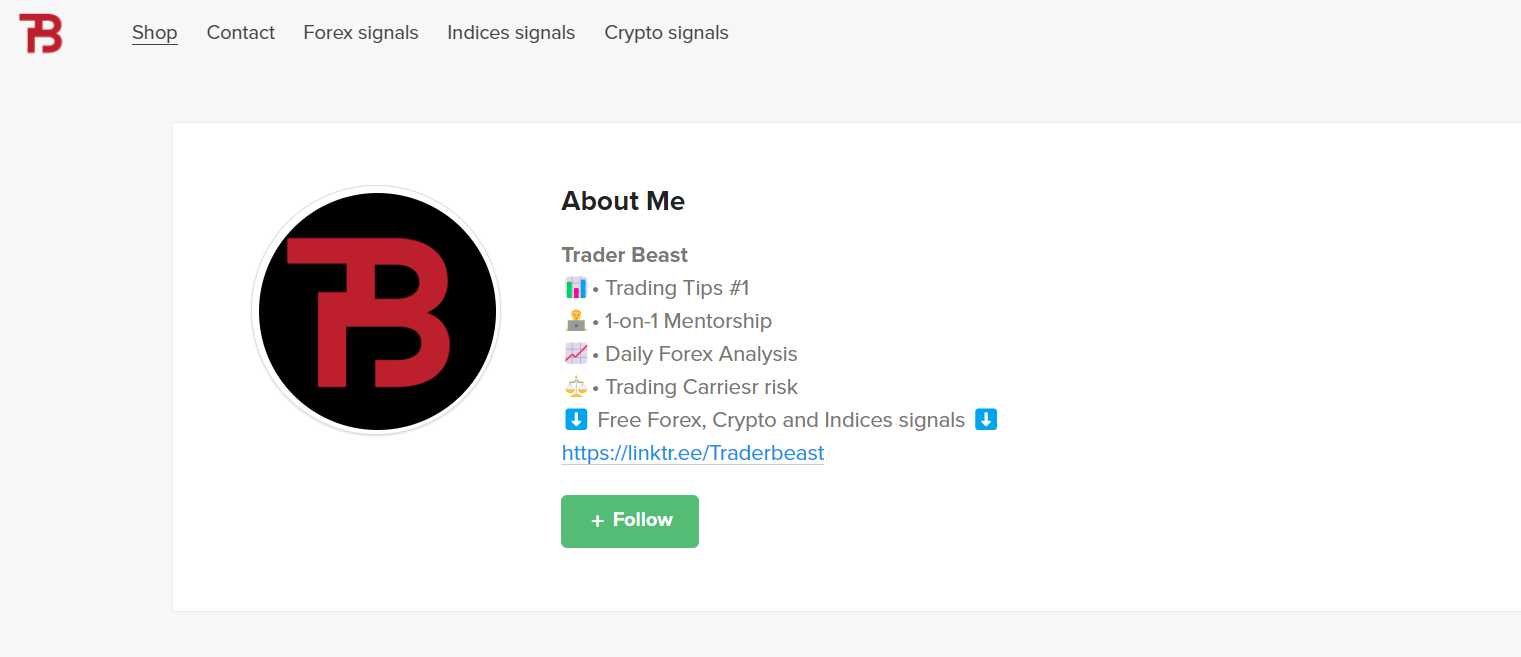Click the circular Trader Beast profile picture
1521x657 pixels.
coord(377,311)
